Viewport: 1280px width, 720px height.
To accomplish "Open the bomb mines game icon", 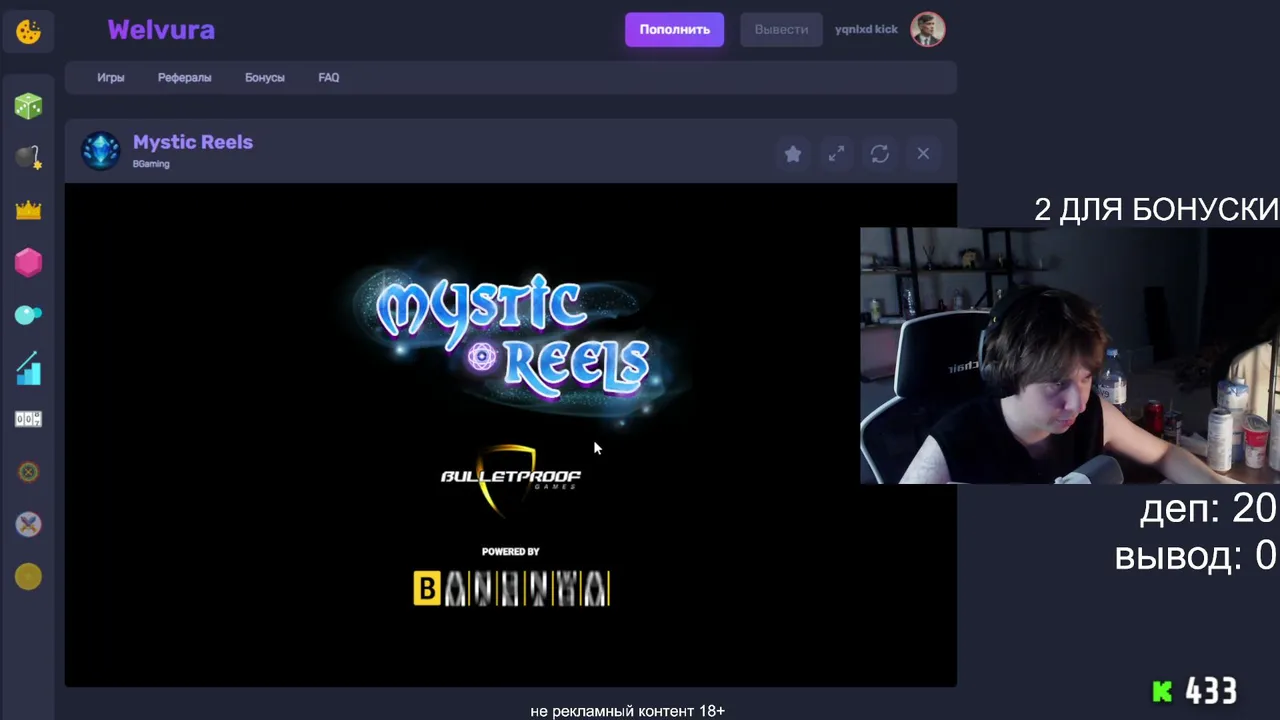I will 28,158.
